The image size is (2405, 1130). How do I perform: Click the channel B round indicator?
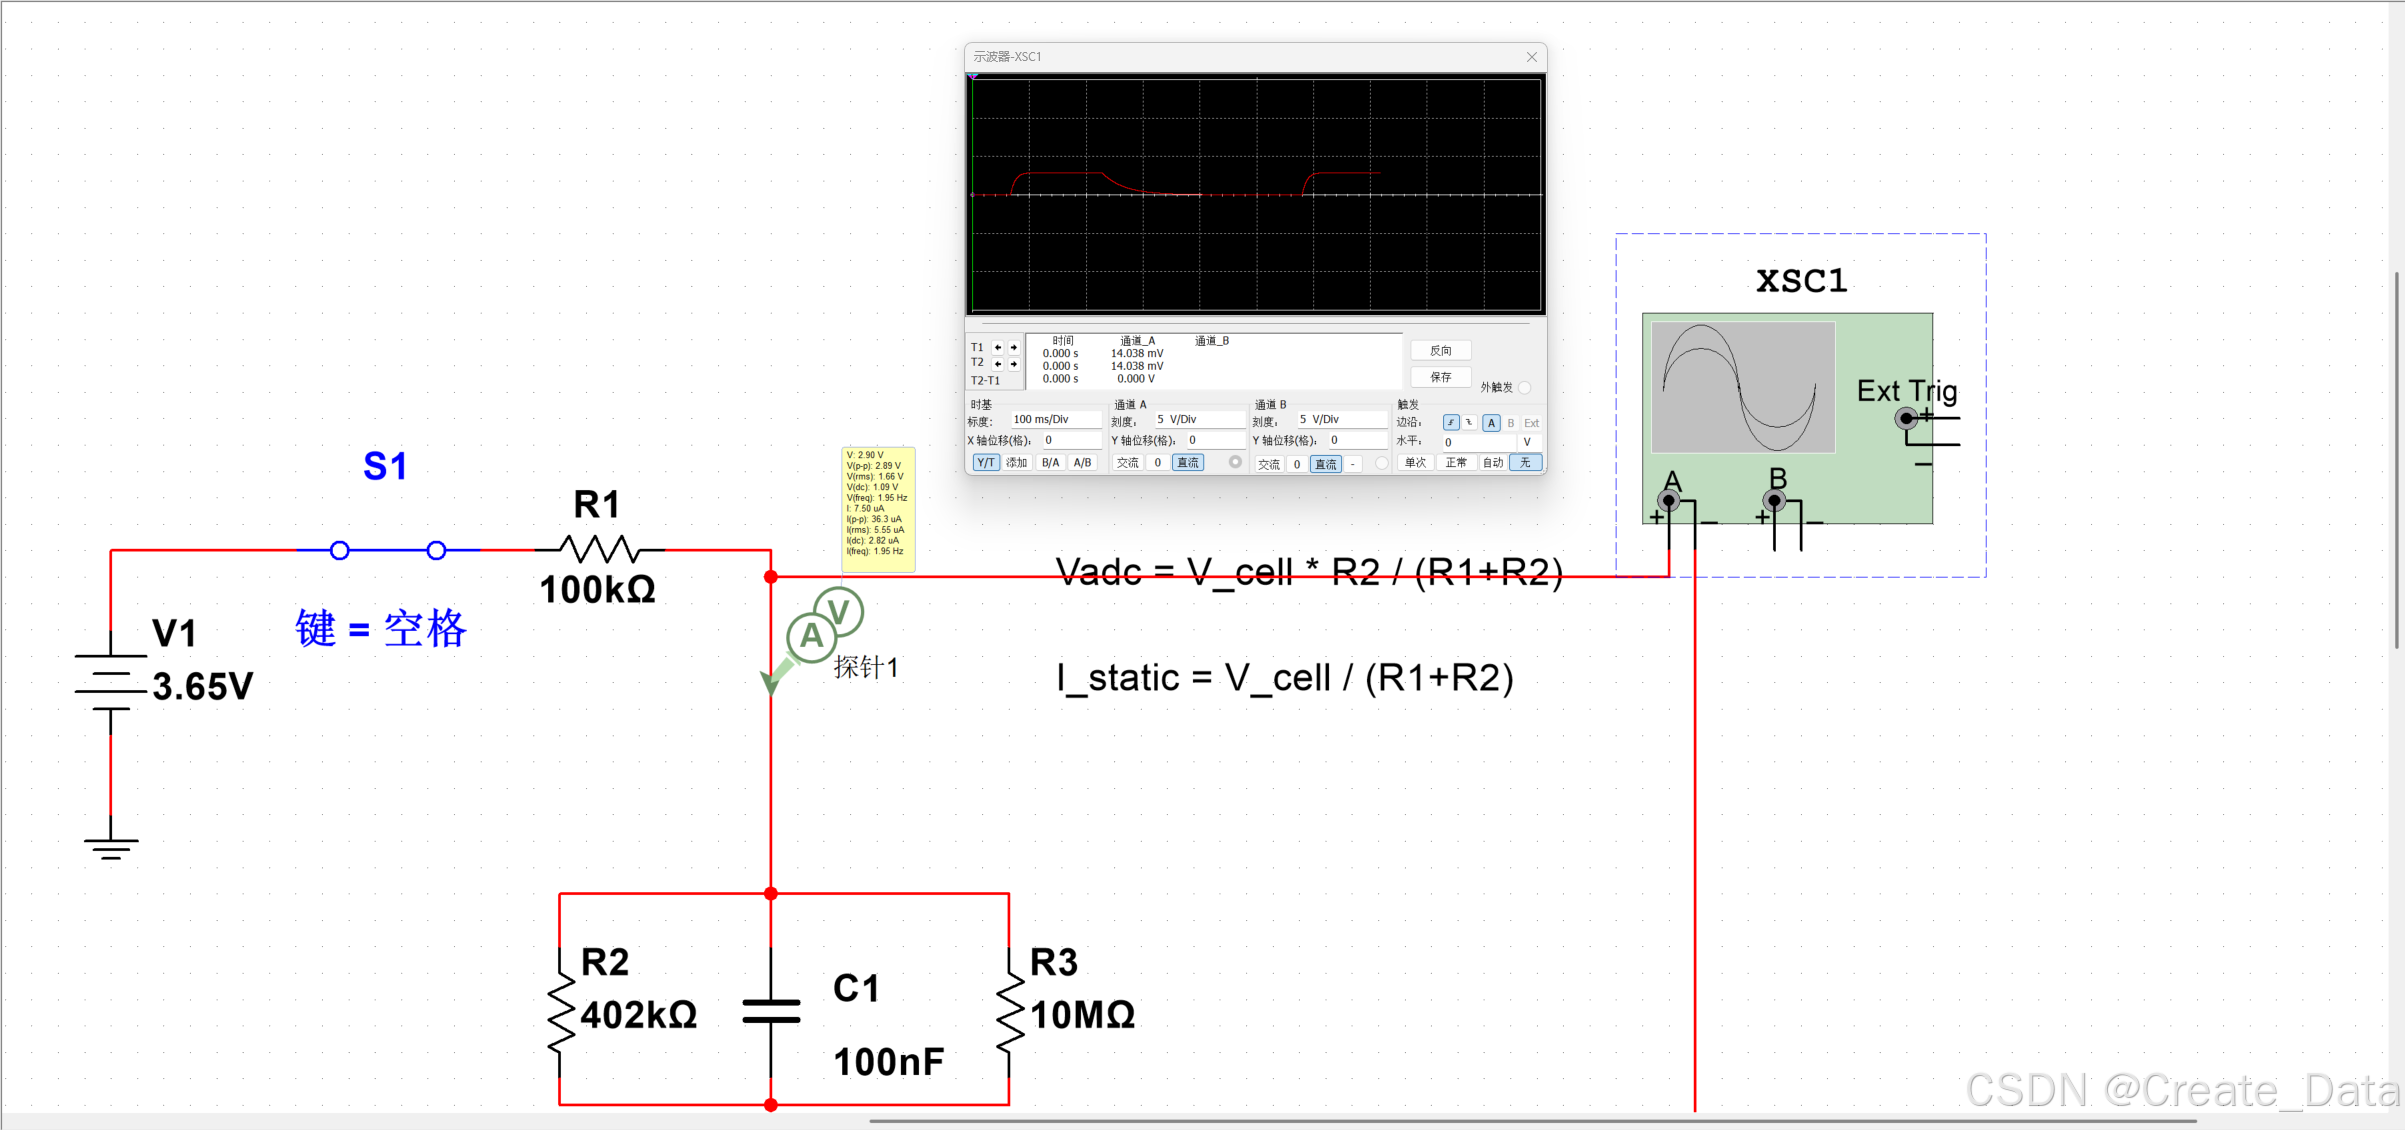(1381, 463)
